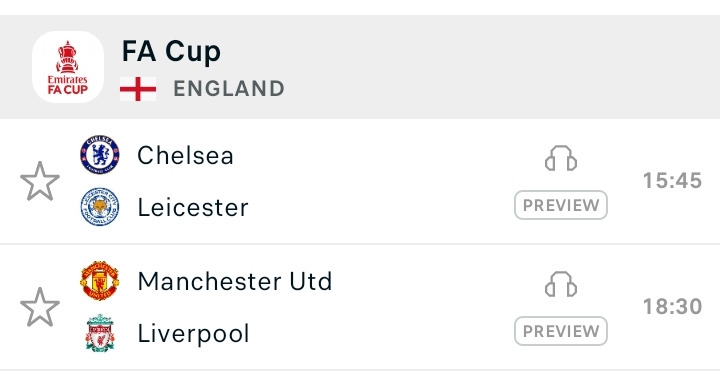Favorite the Chelsea vs Leicester match star
This screenshot has width=720, height=392.
point(40,181)
